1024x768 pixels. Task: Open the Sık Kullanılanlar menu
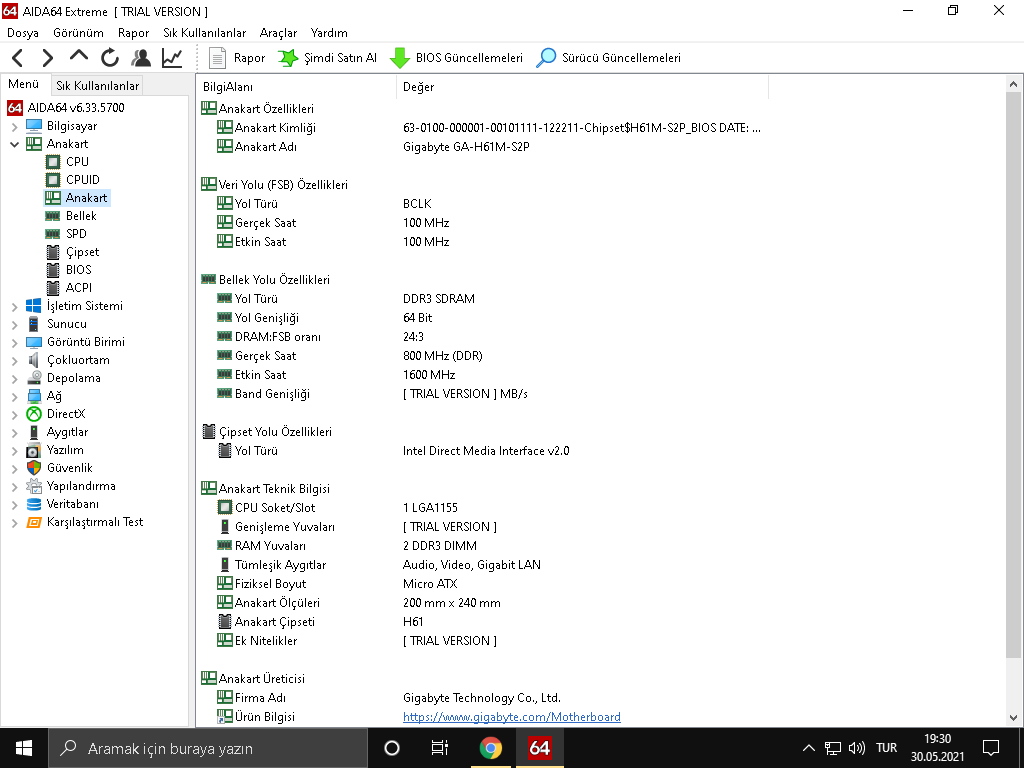pyautogui.click(x=204, y=33)
